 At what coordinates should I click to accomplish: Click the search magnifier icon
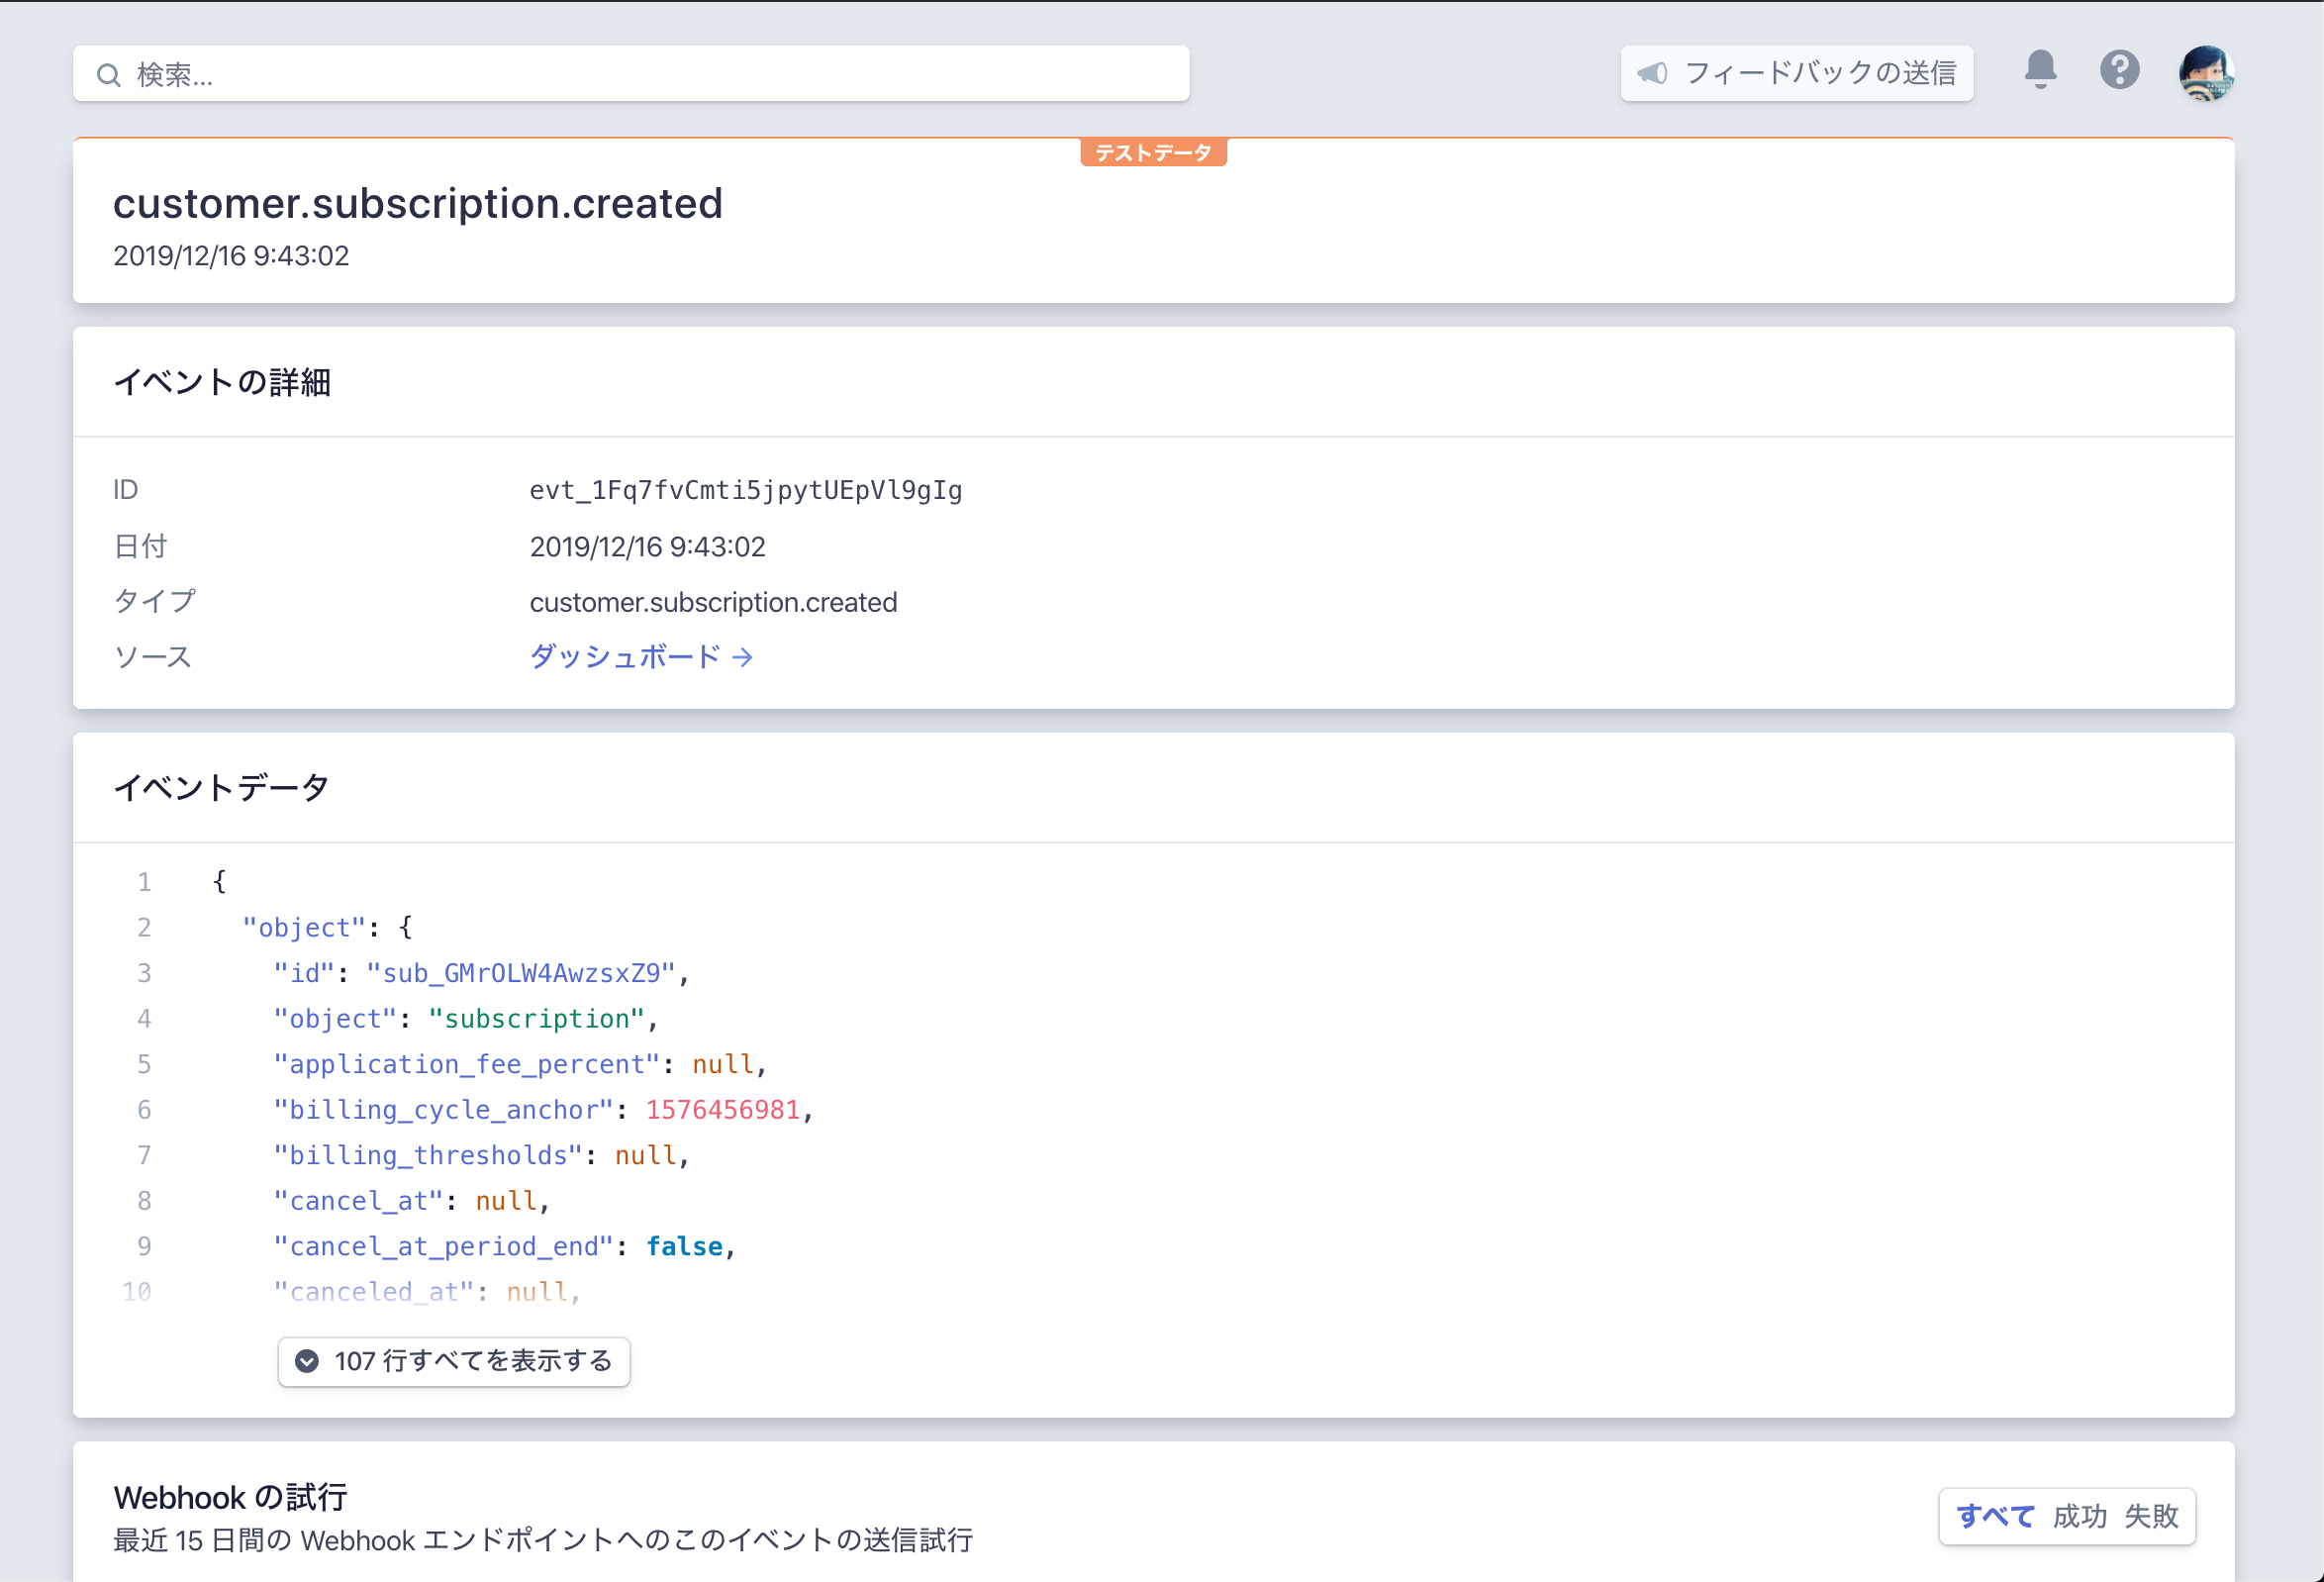[x=109, y=75]
